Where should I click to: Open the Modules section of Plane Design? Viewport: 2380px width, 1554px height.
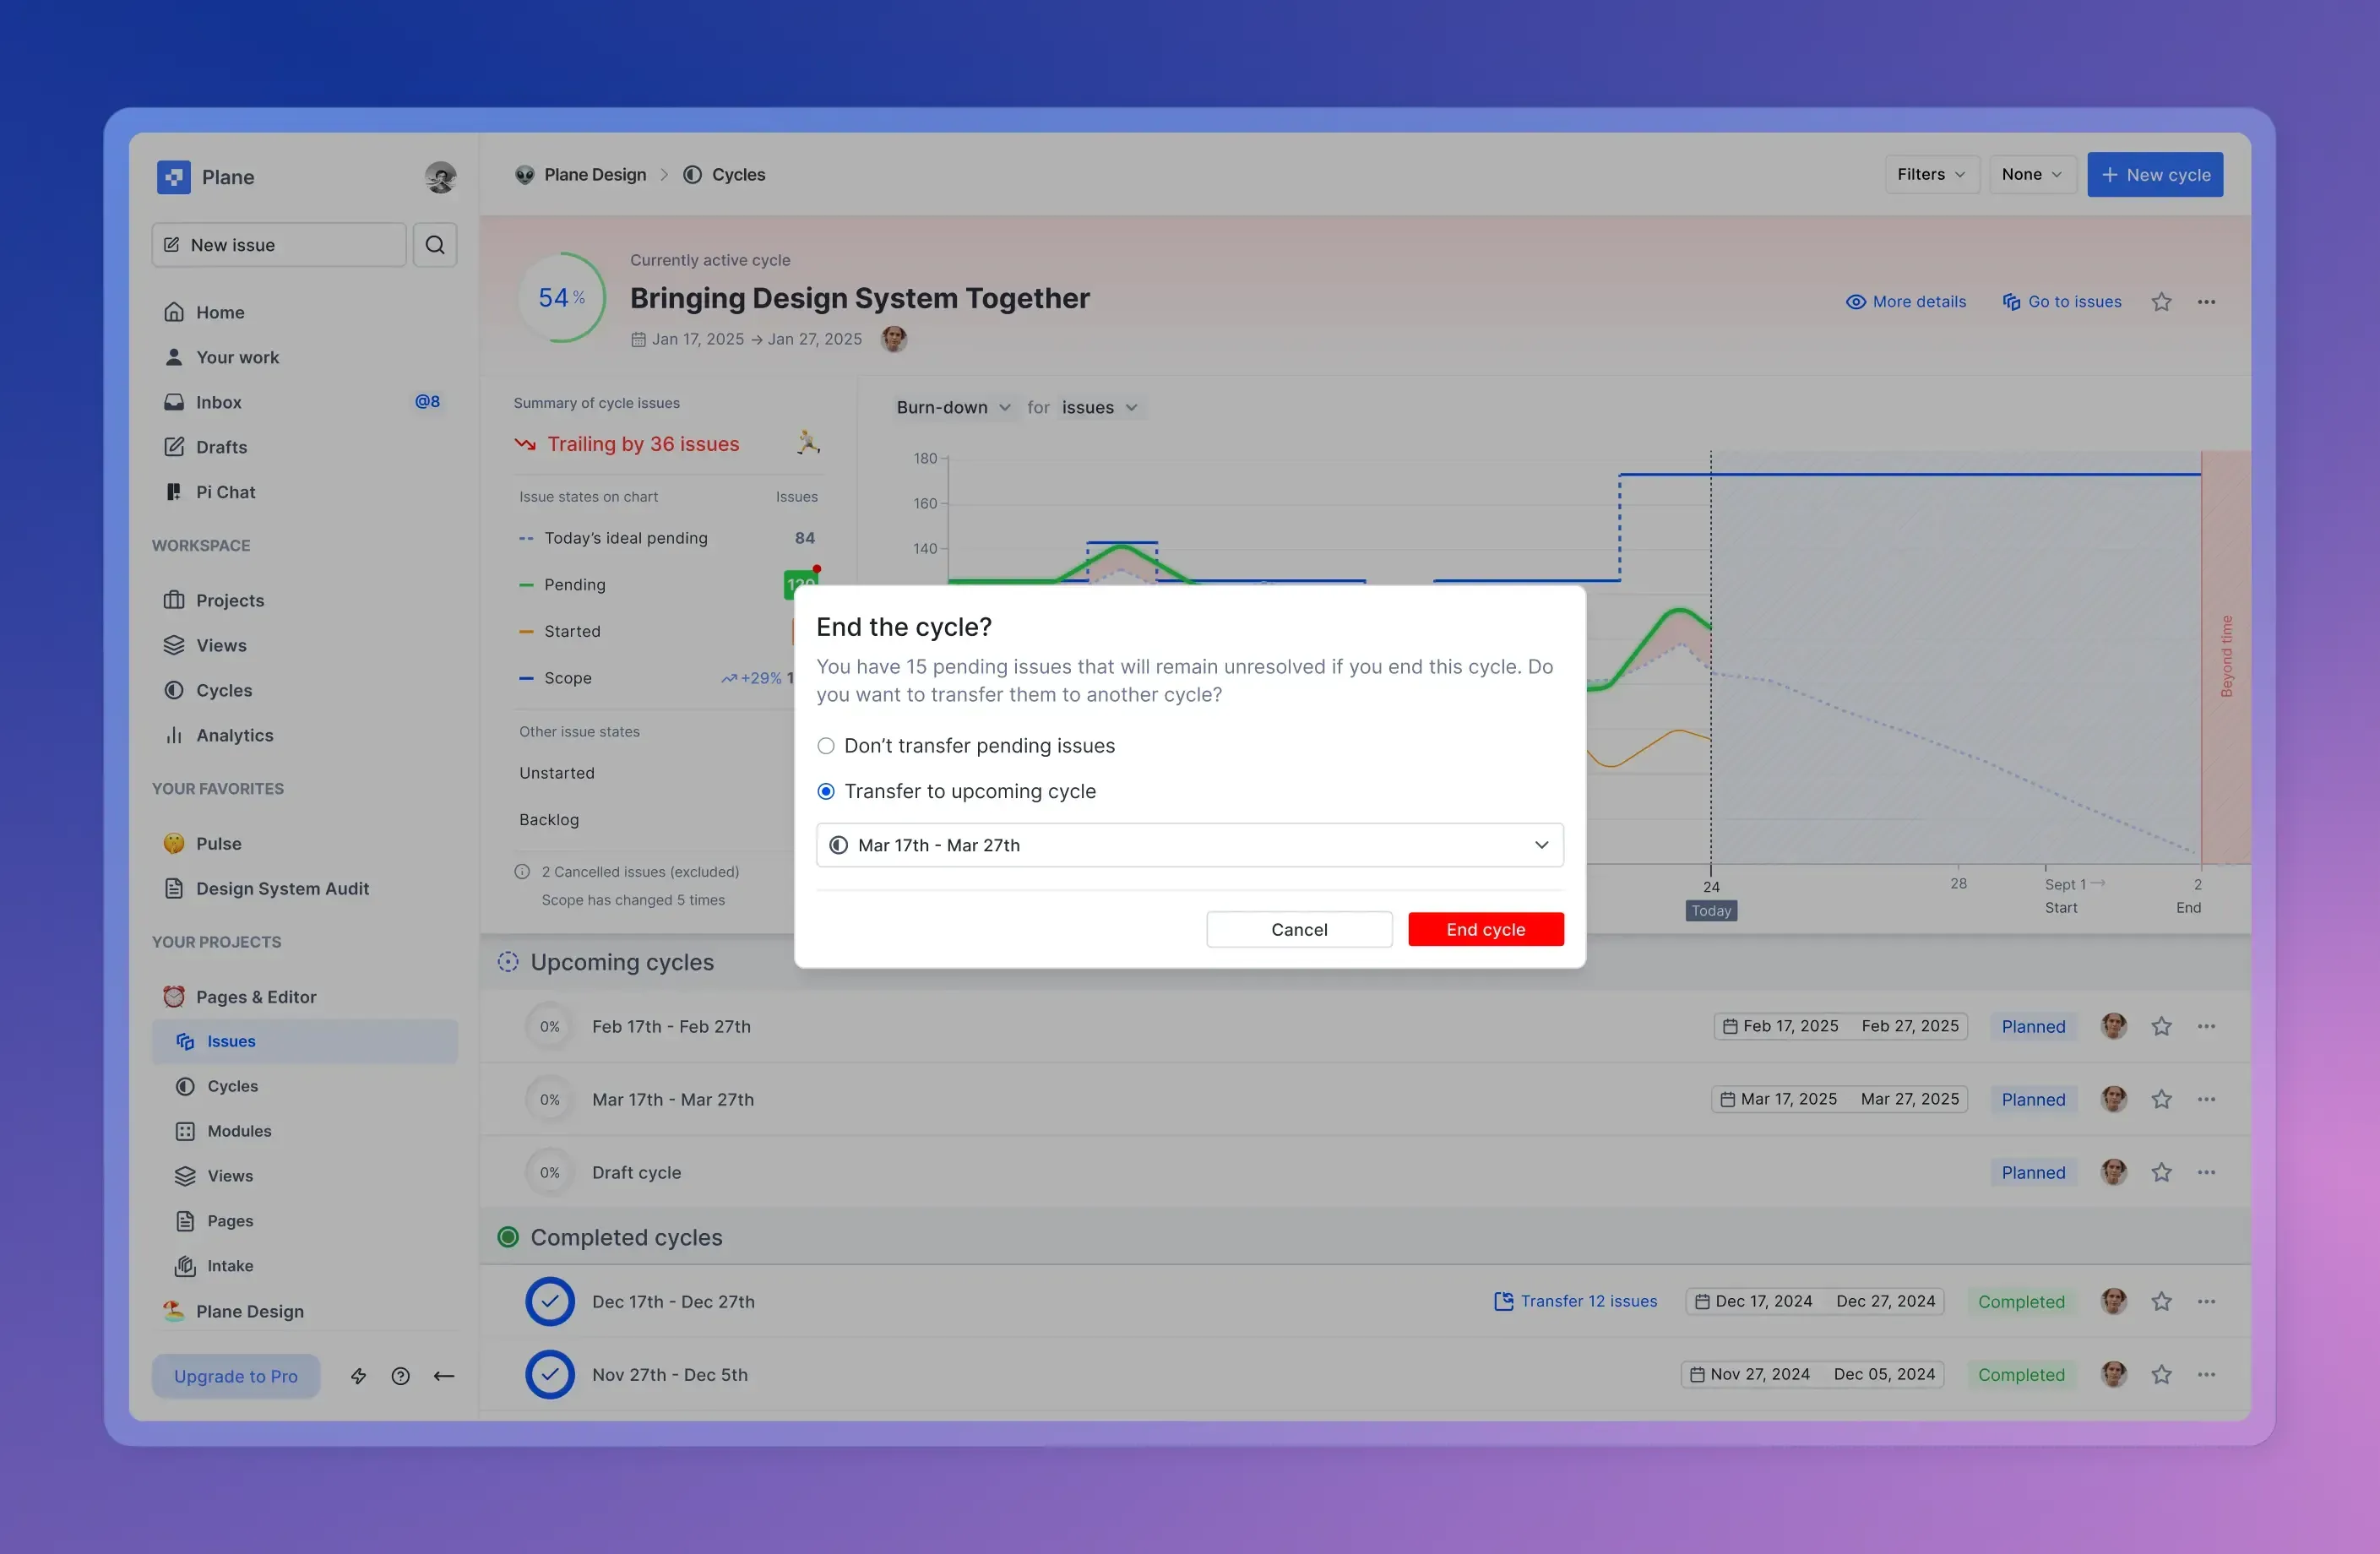click(240, 1131)
